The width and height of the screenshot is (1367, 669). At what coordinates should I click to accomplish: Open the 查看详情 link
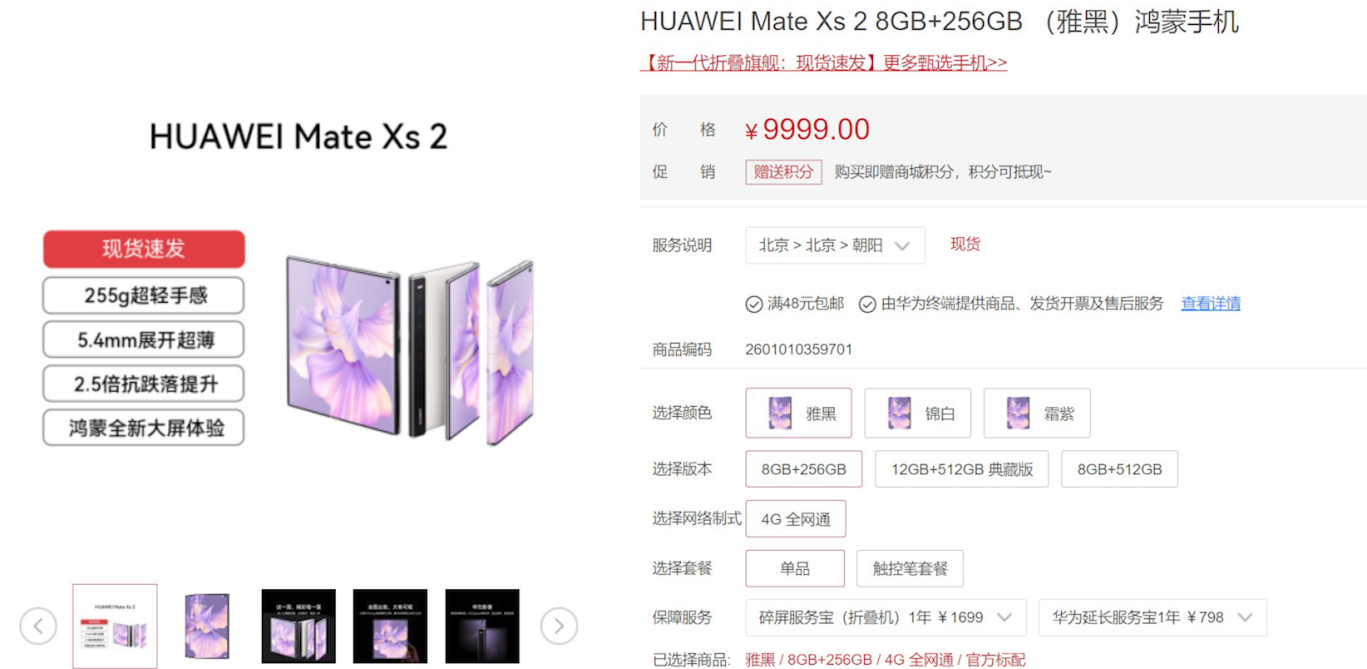tap(1211, 303)
